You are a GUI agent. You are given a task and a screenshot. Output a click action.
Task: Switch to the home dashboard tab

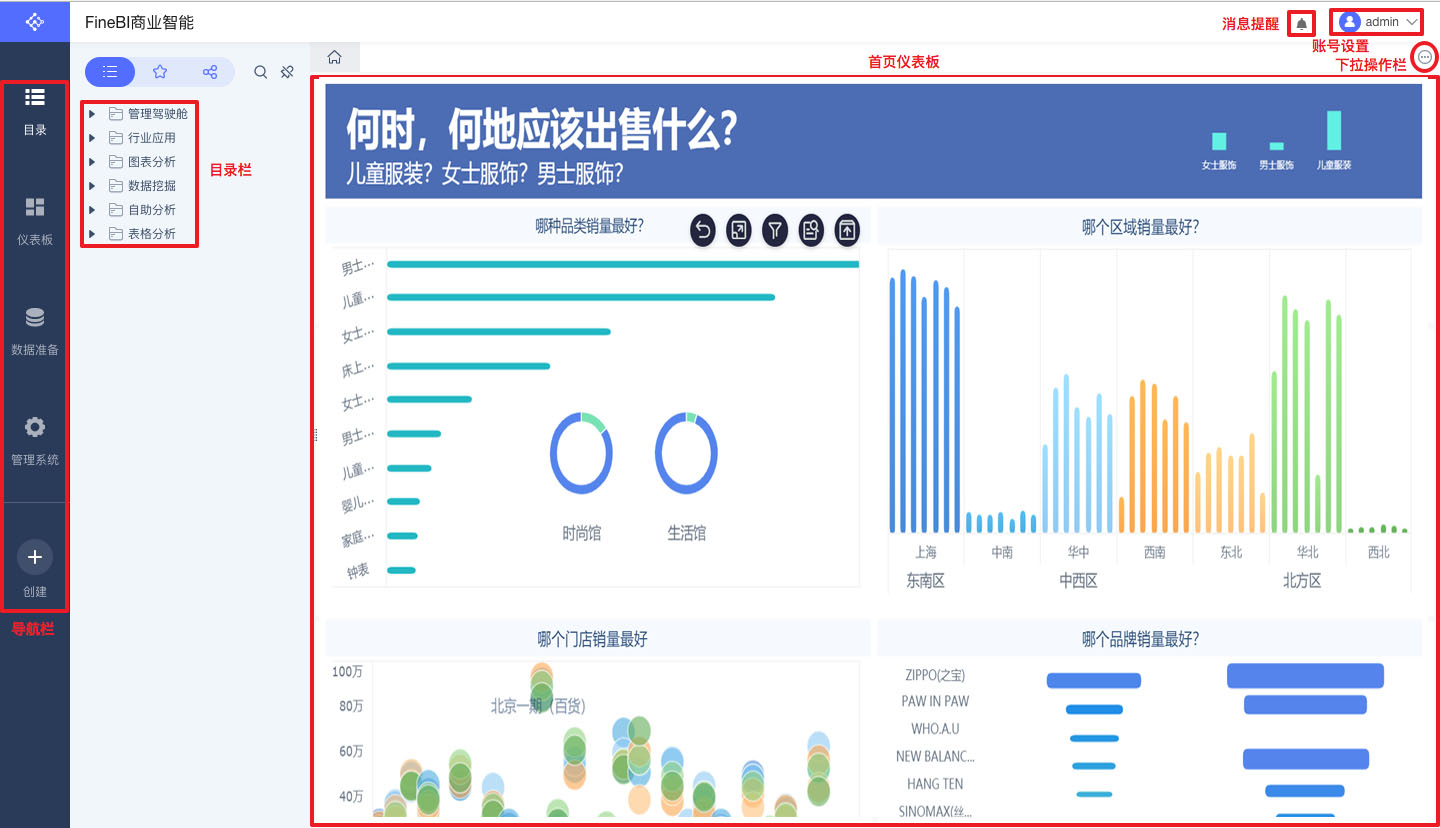coord(334,58)
